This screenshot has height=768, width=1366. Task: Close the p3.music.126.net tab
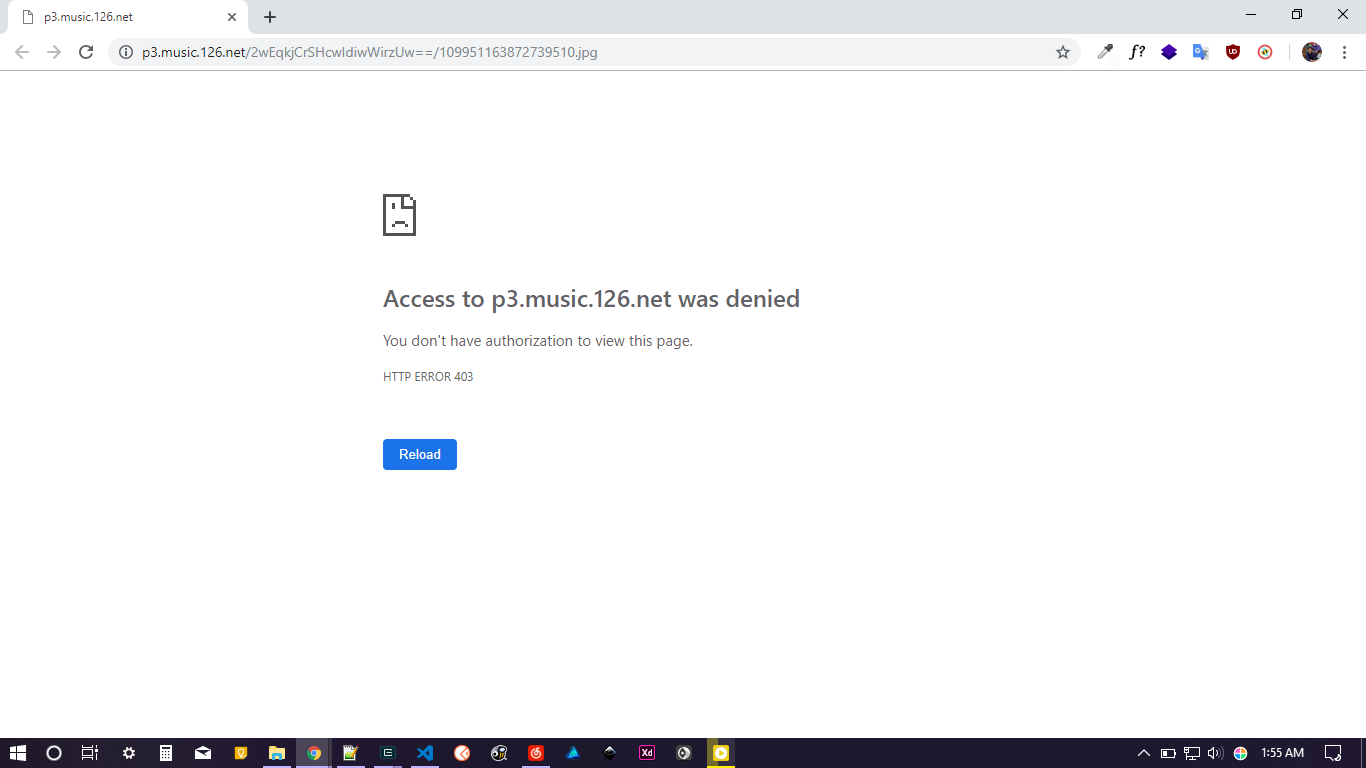pyautogui.click(x=232, y=17)
